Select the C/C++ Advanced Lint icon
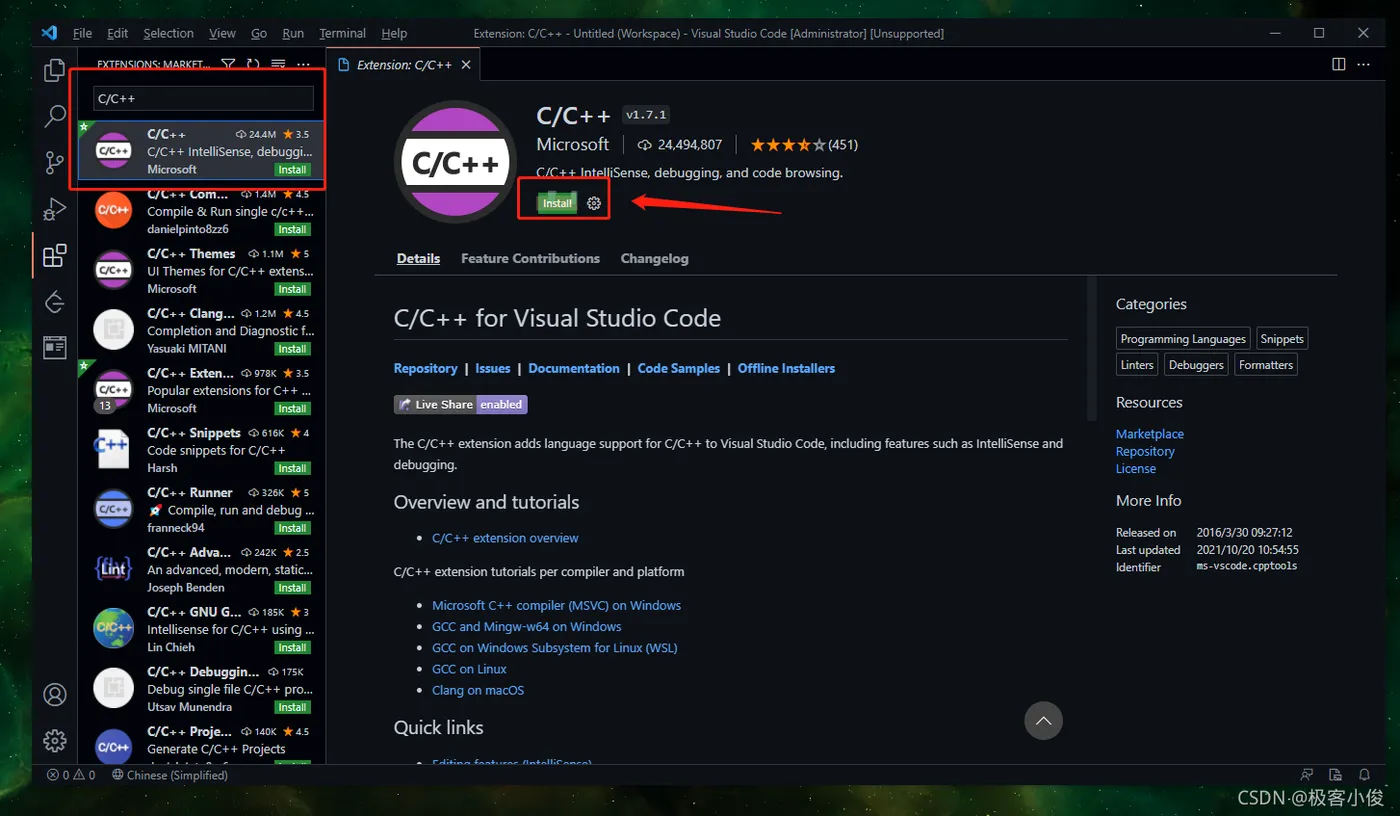The width and height of the screenshot is (1400, 816). coord(114,568)
